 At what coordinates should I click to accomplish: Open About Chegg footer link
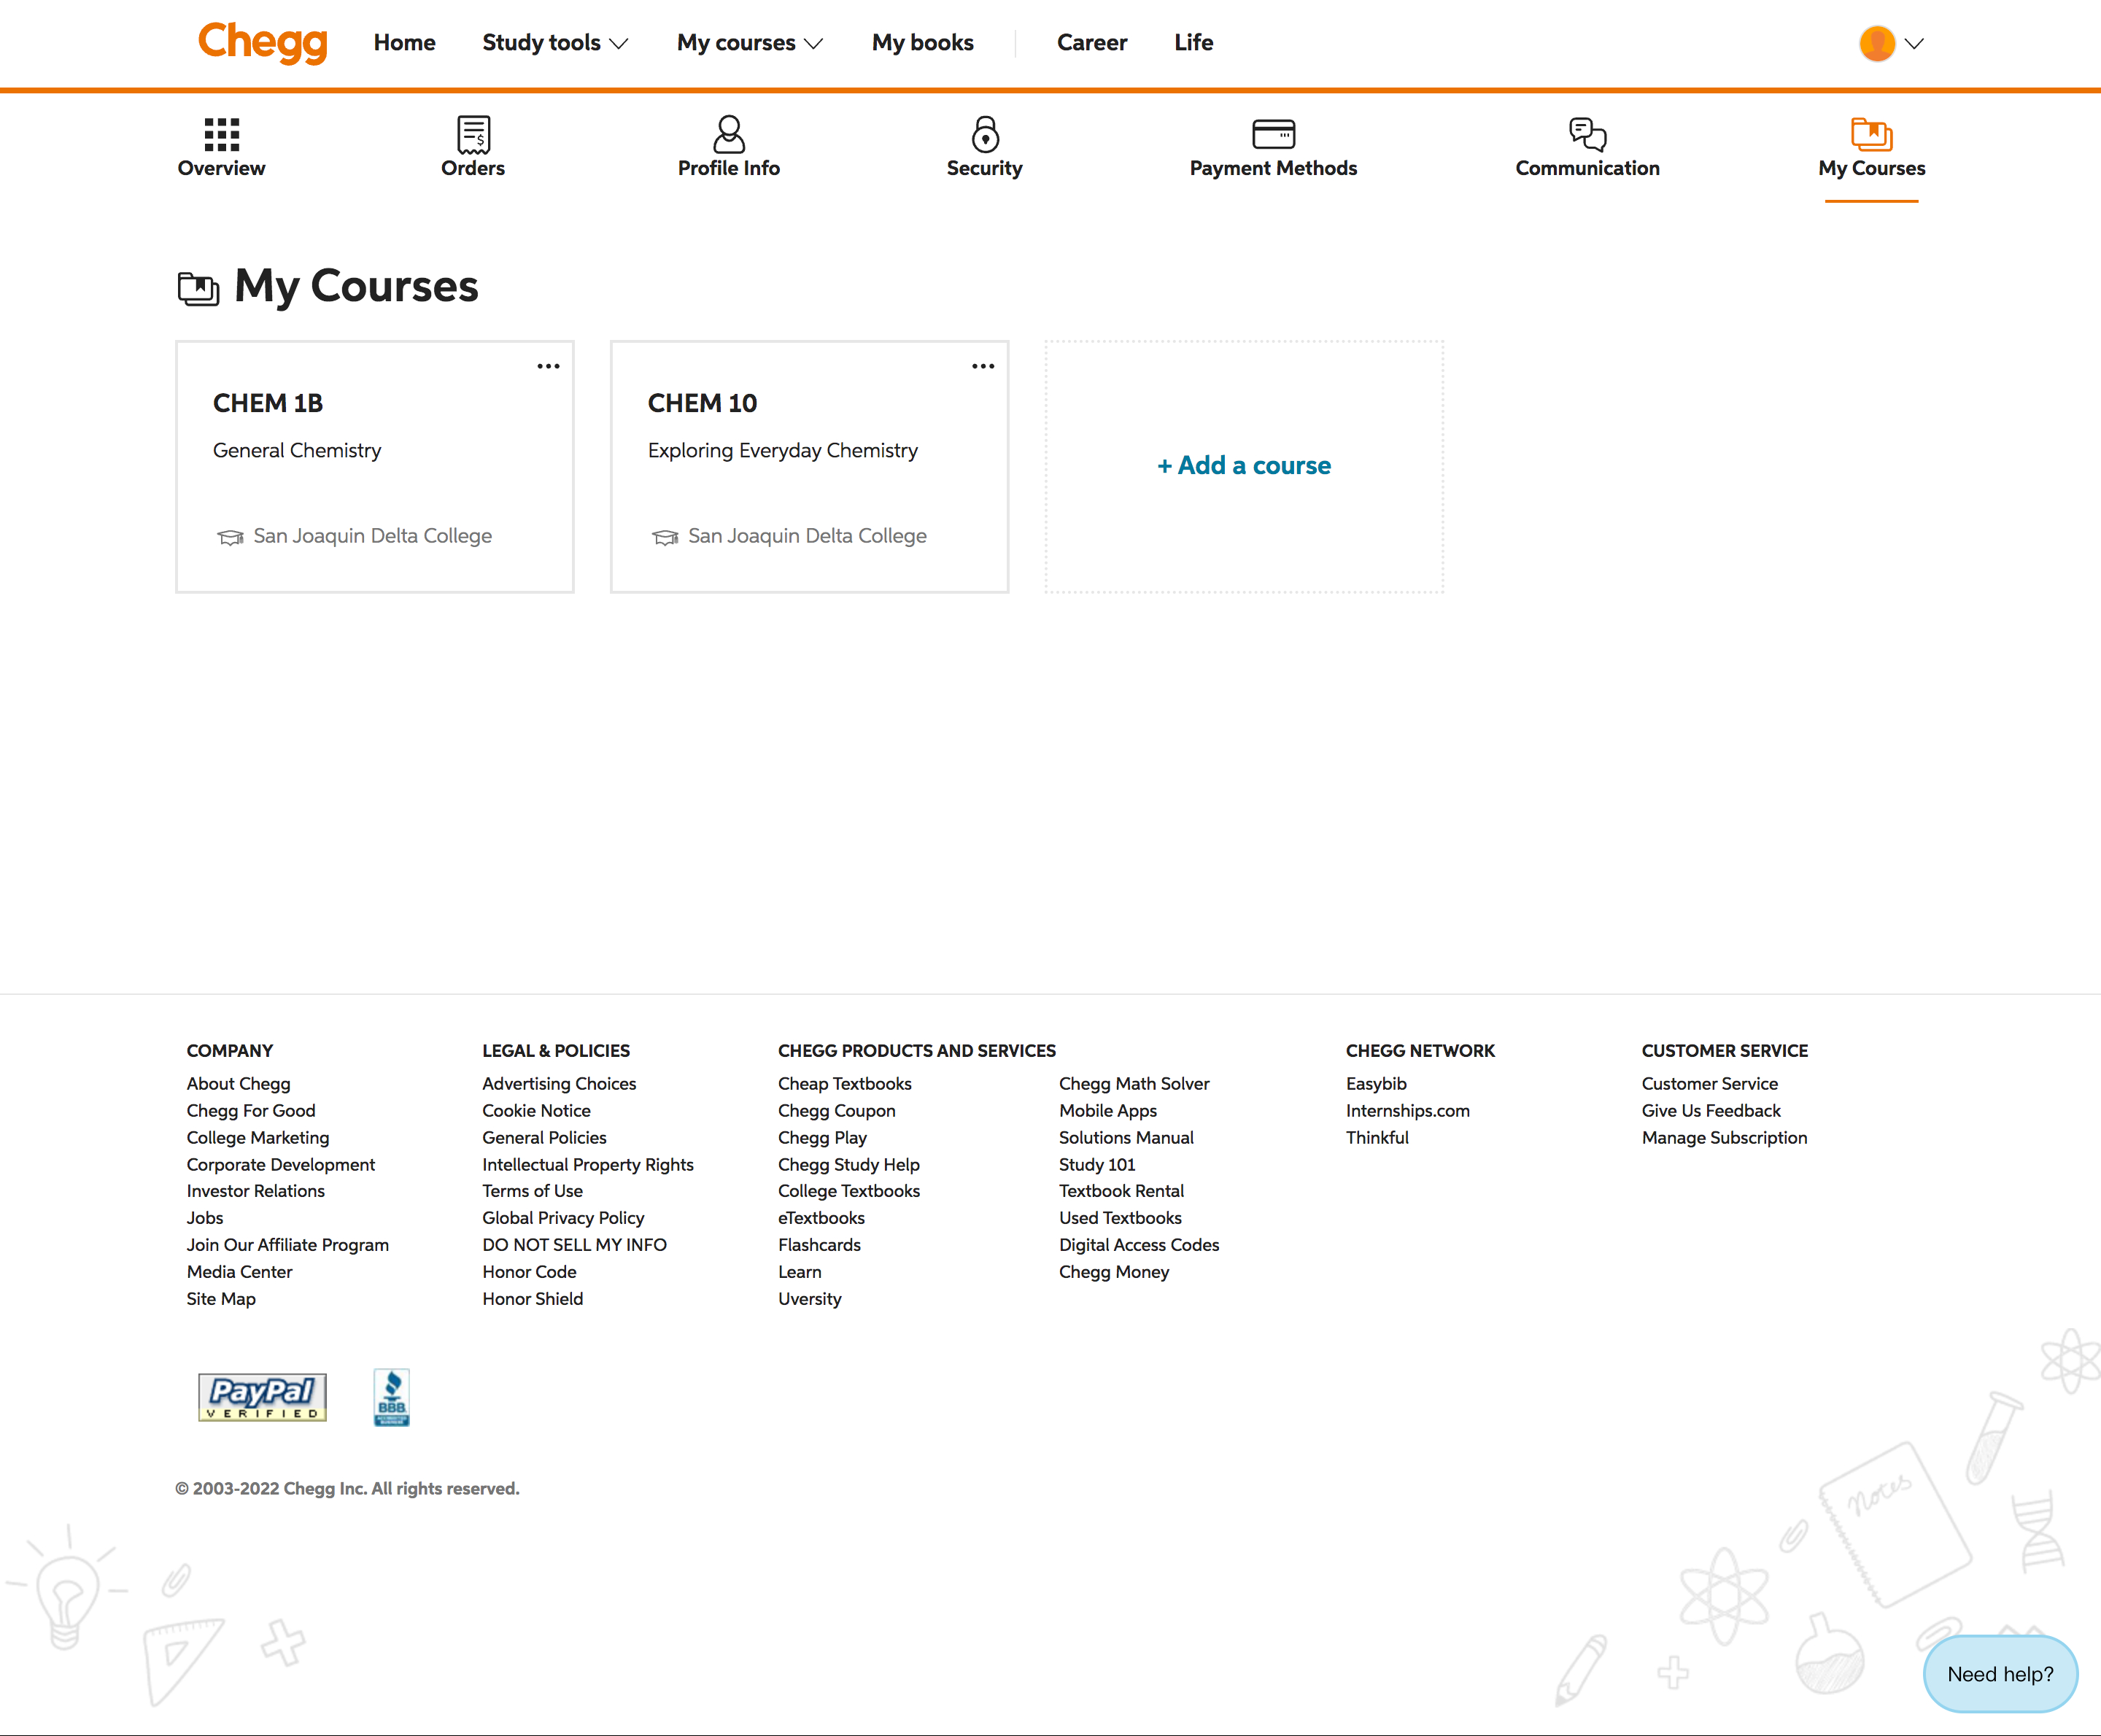tap(238, 1083)
